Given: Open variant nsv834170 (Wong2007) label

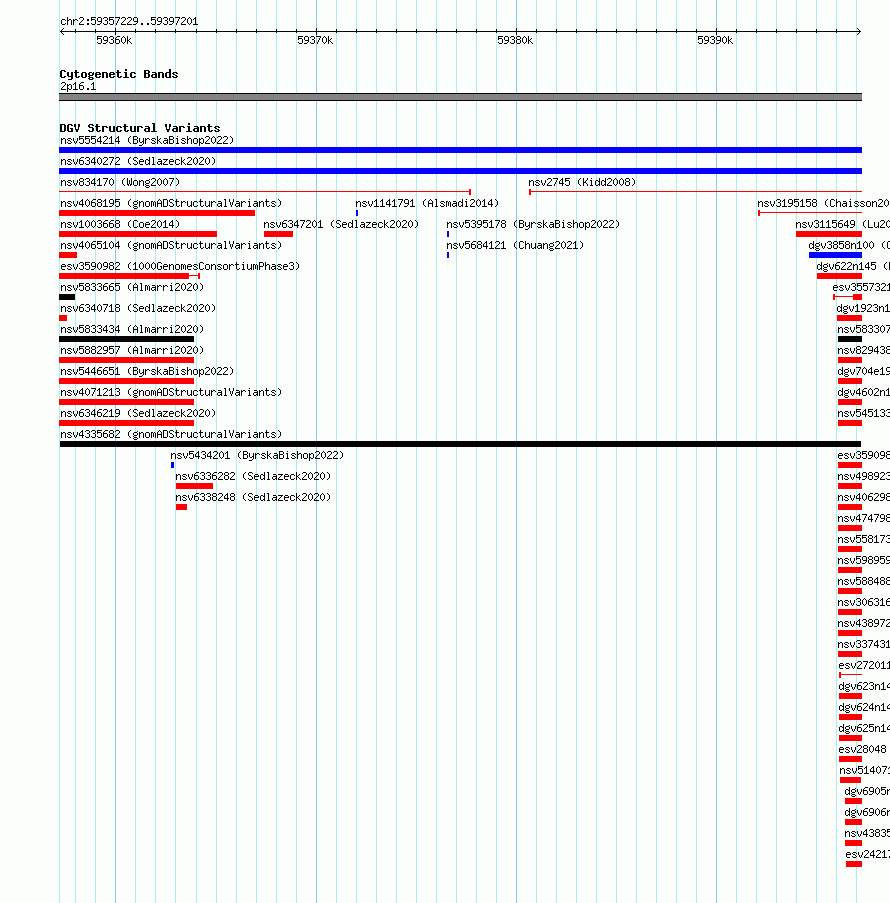Looking at the screenshot, I should tap(120, 183).
